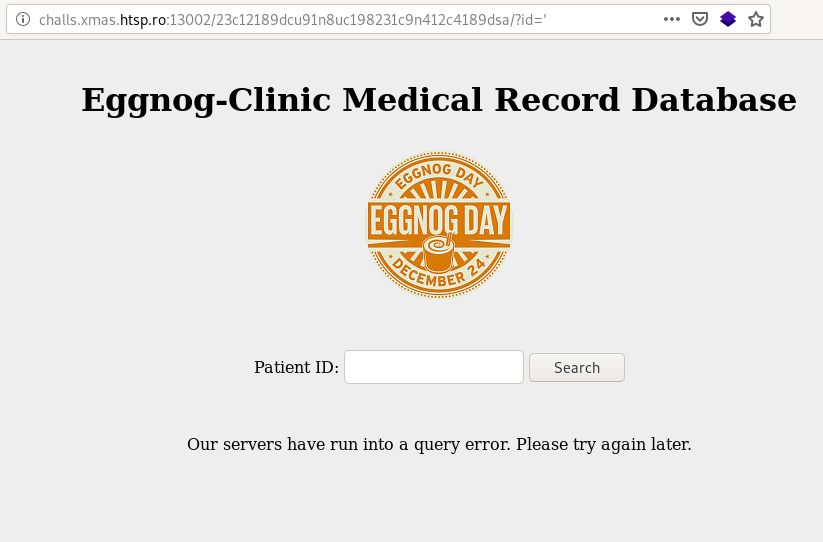The image size is (823, 542).
Task: Bookmark this page with the star icon
Action: pyautogui.click(x=756, y=19)
